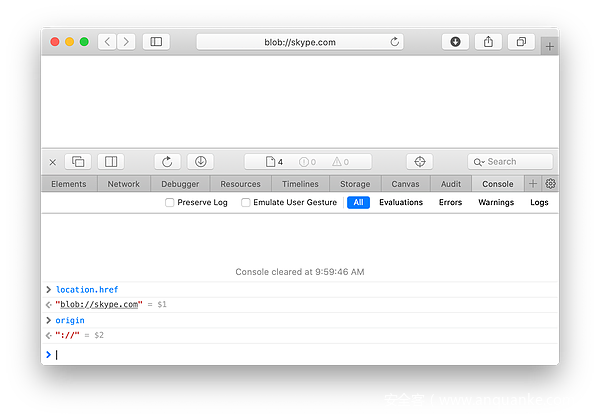The width and height of the screenshot is (600, 419).
Task: Add a new inspector tab
Action: pos(533,184)
